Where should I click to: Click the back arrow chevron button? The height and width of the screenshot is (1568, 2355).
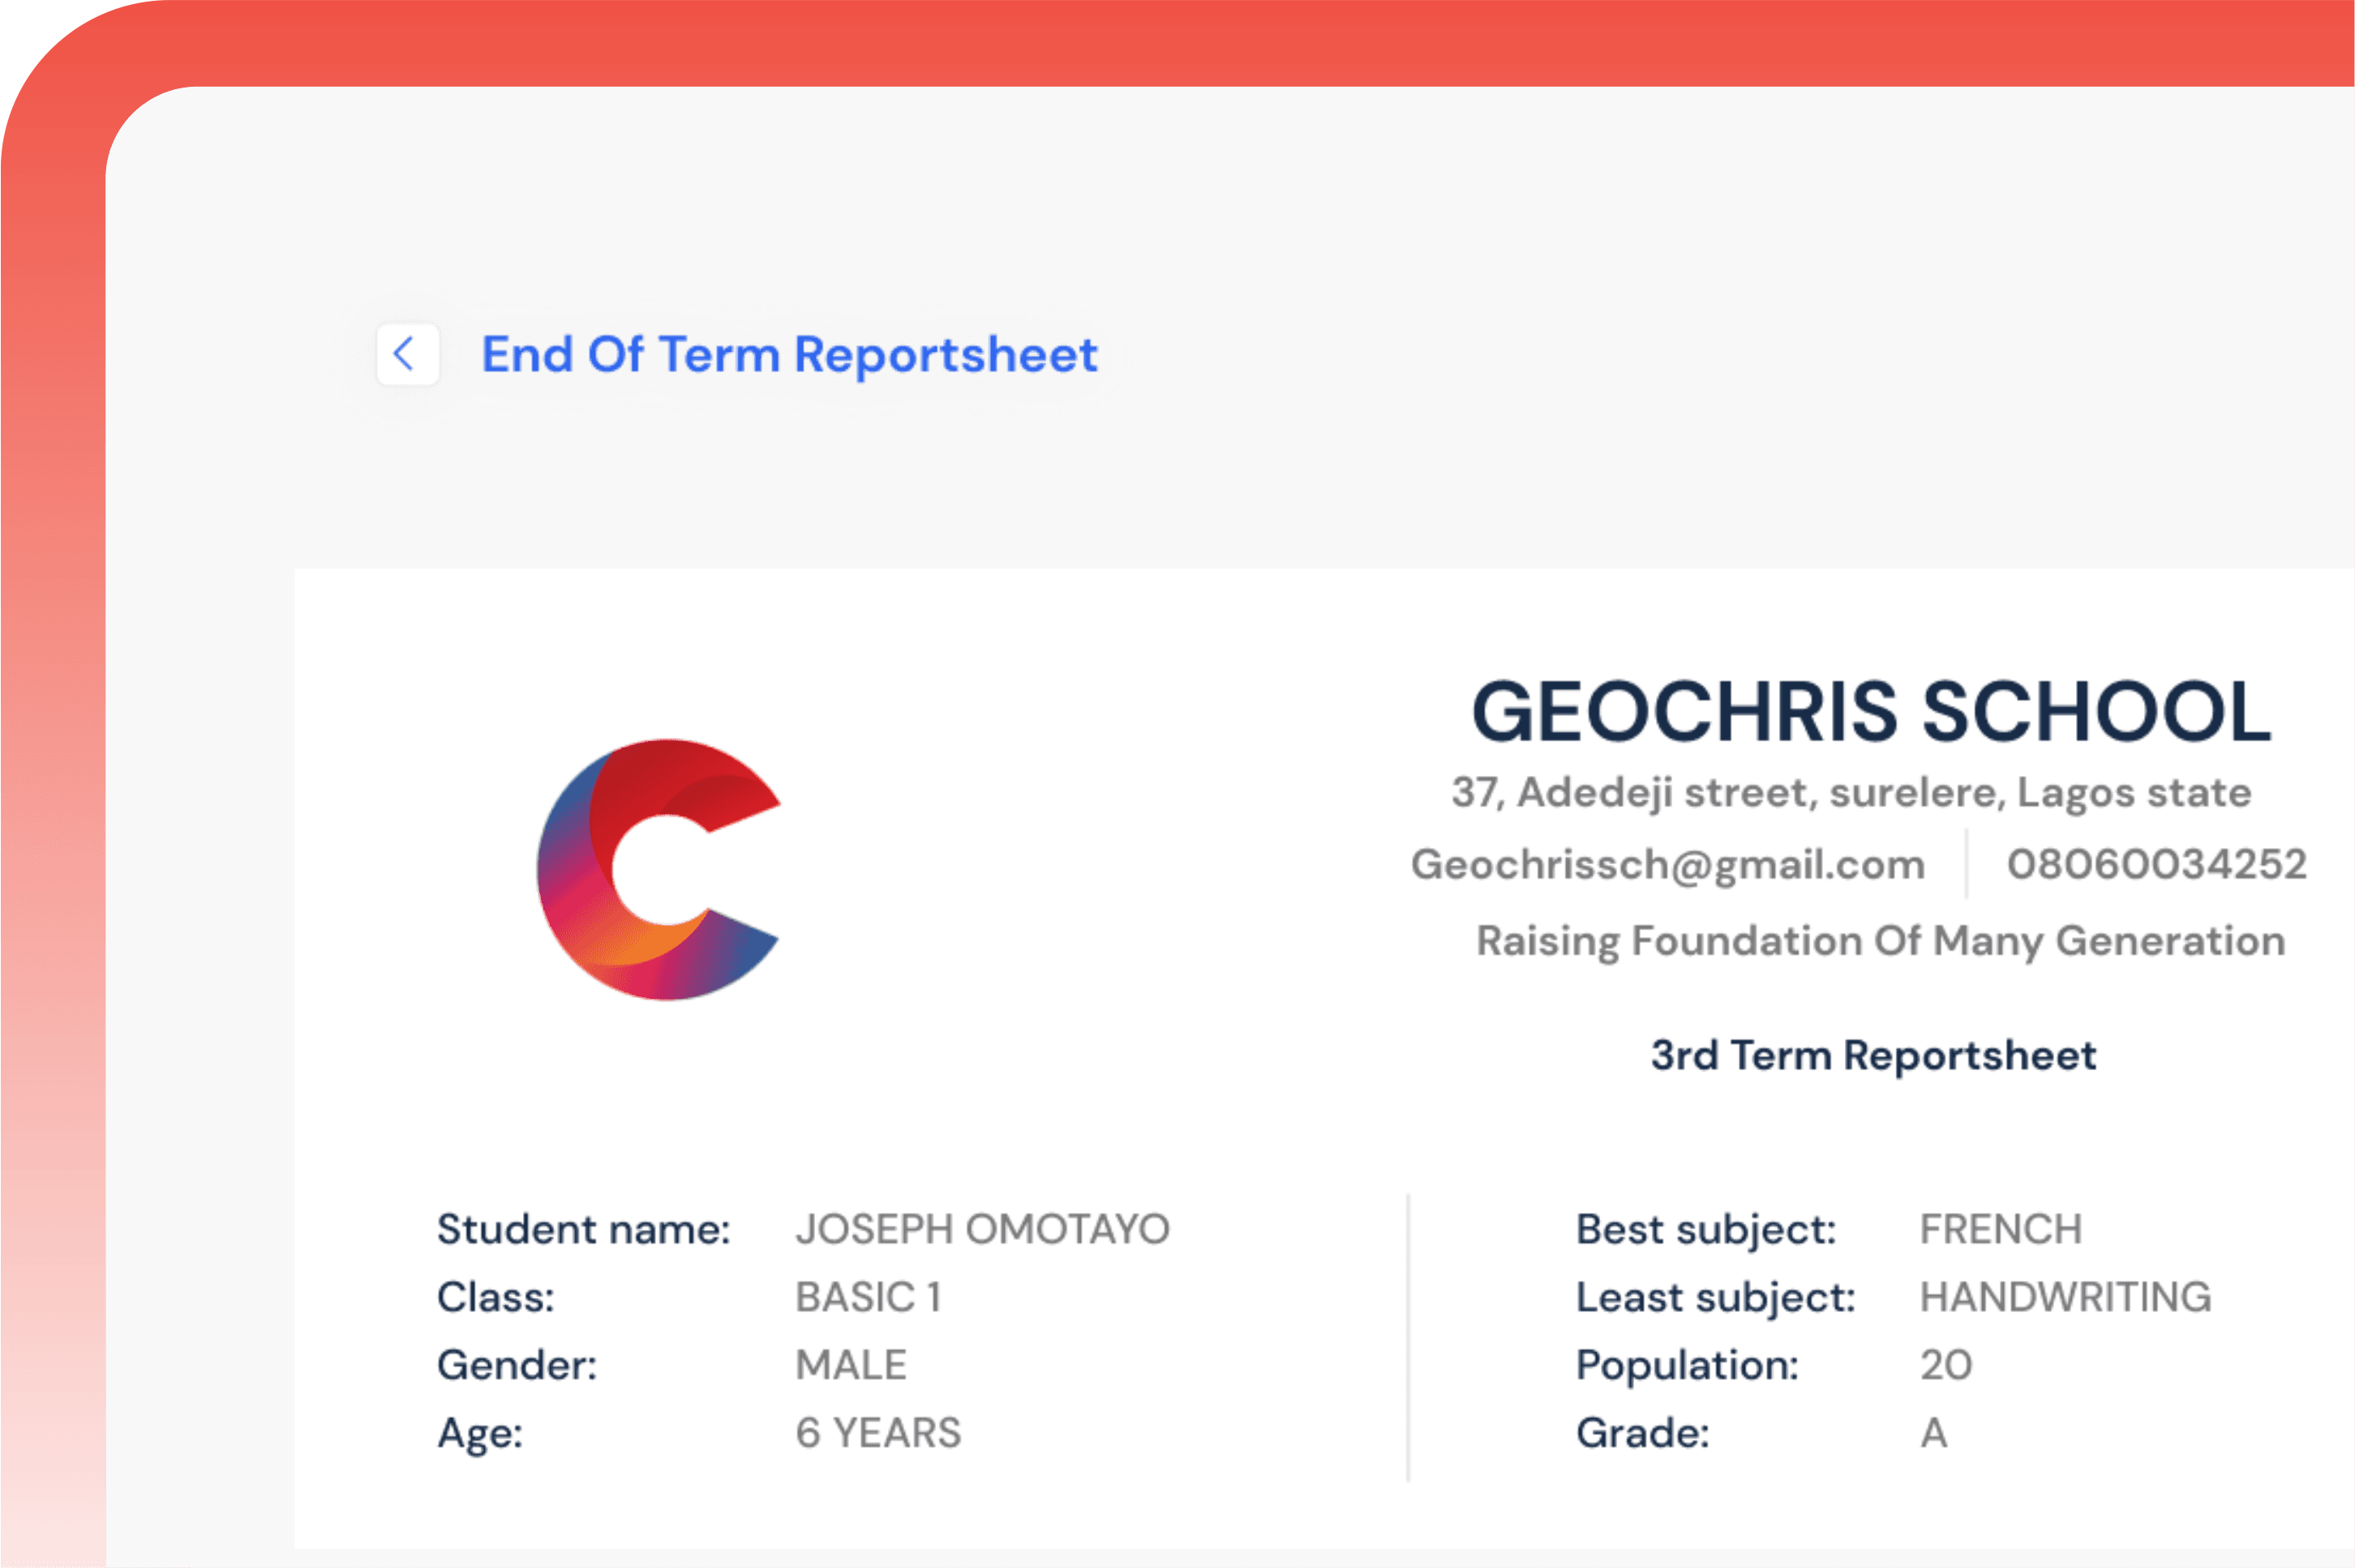407,353
